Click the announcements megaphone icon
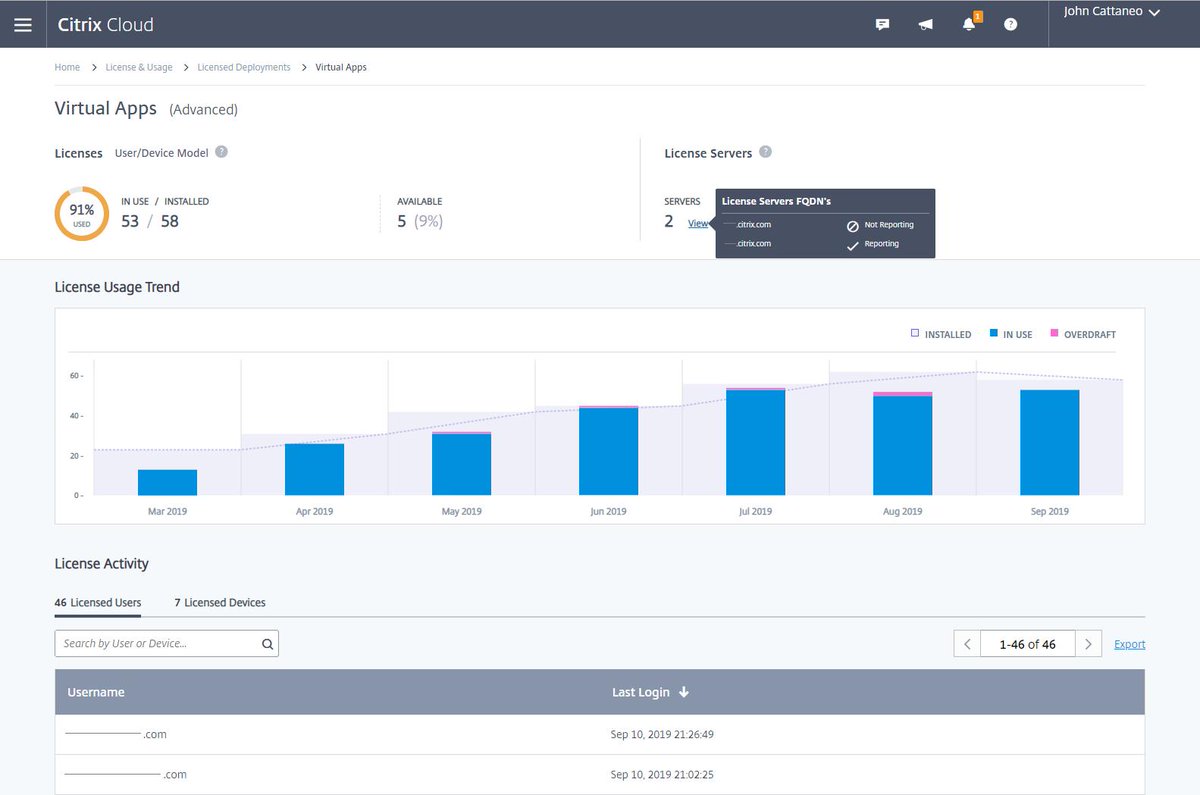Image resolution: width=1200 pixels, height=795 pixels. 925,23
